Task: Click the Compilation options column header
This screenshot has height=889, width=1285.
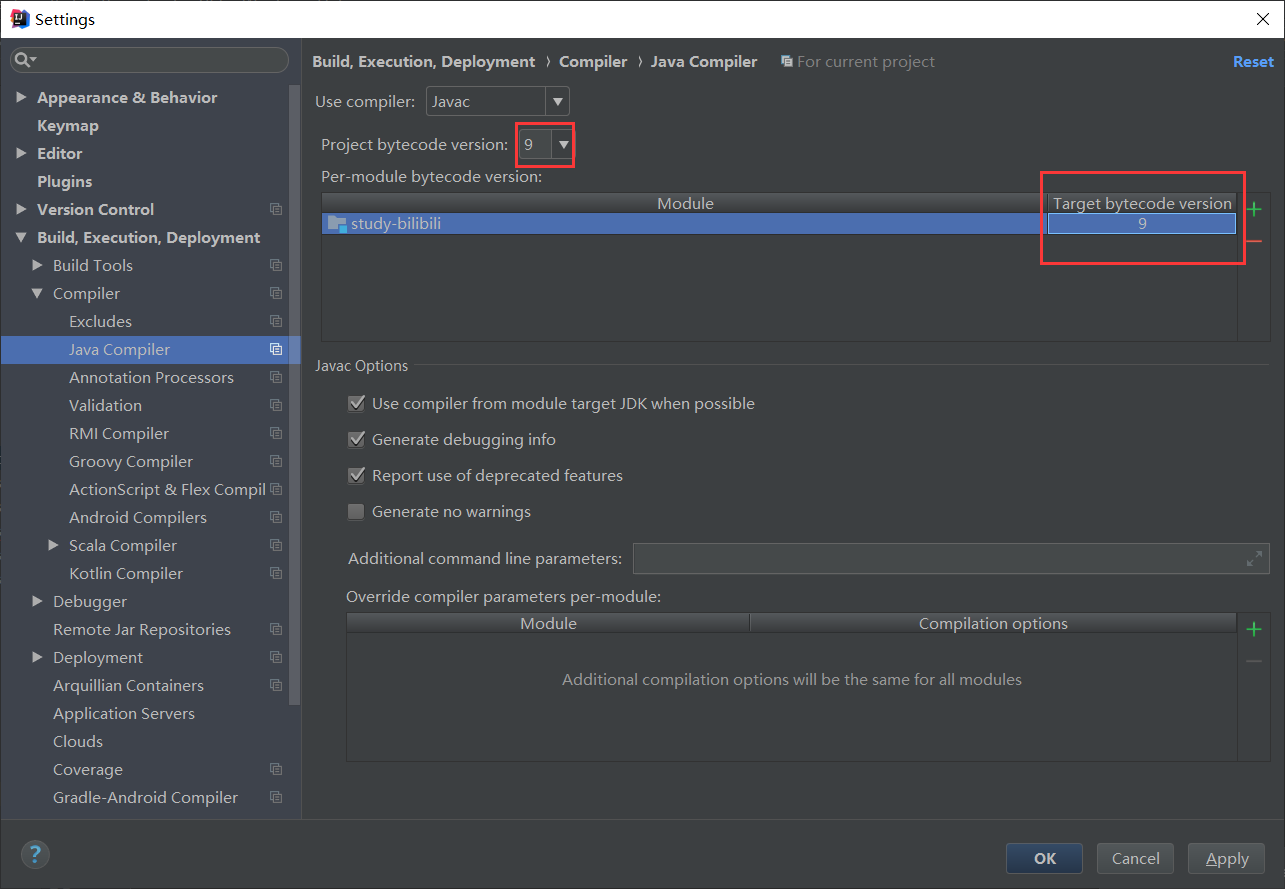Action: tap(993, 623)
